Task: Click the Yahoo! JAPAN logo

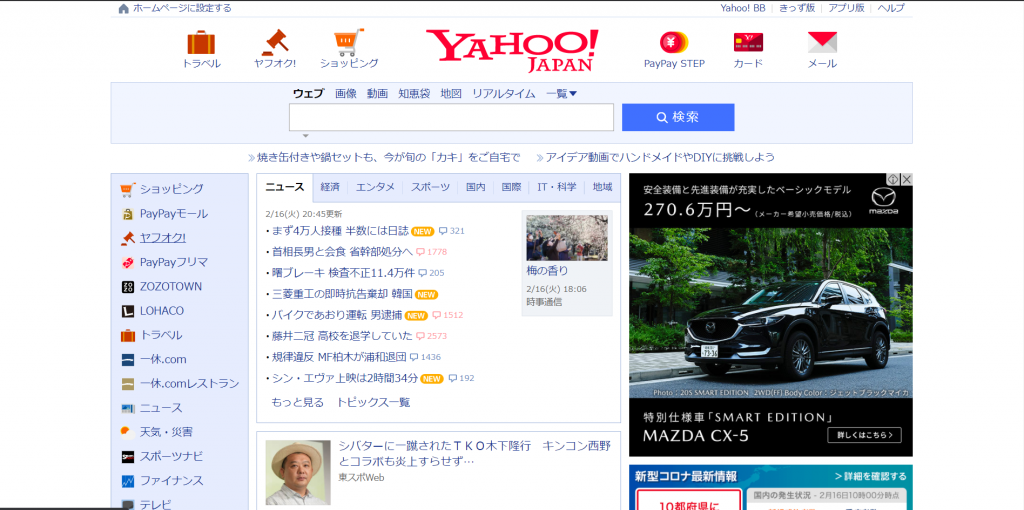Action: coord(511,50)
